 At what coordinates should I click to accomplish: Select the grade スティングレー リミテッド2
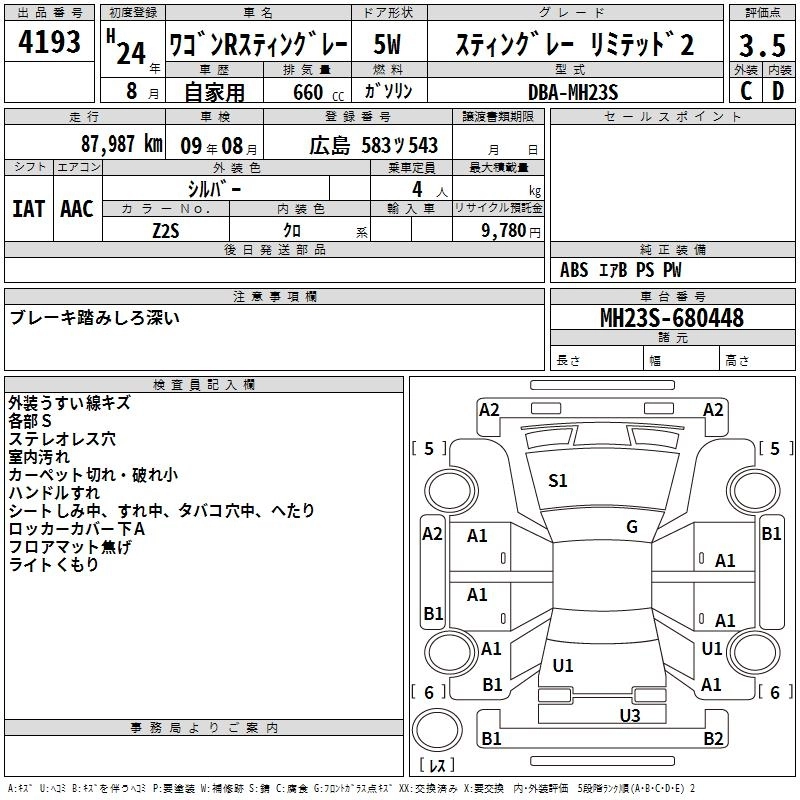(573, 45)
